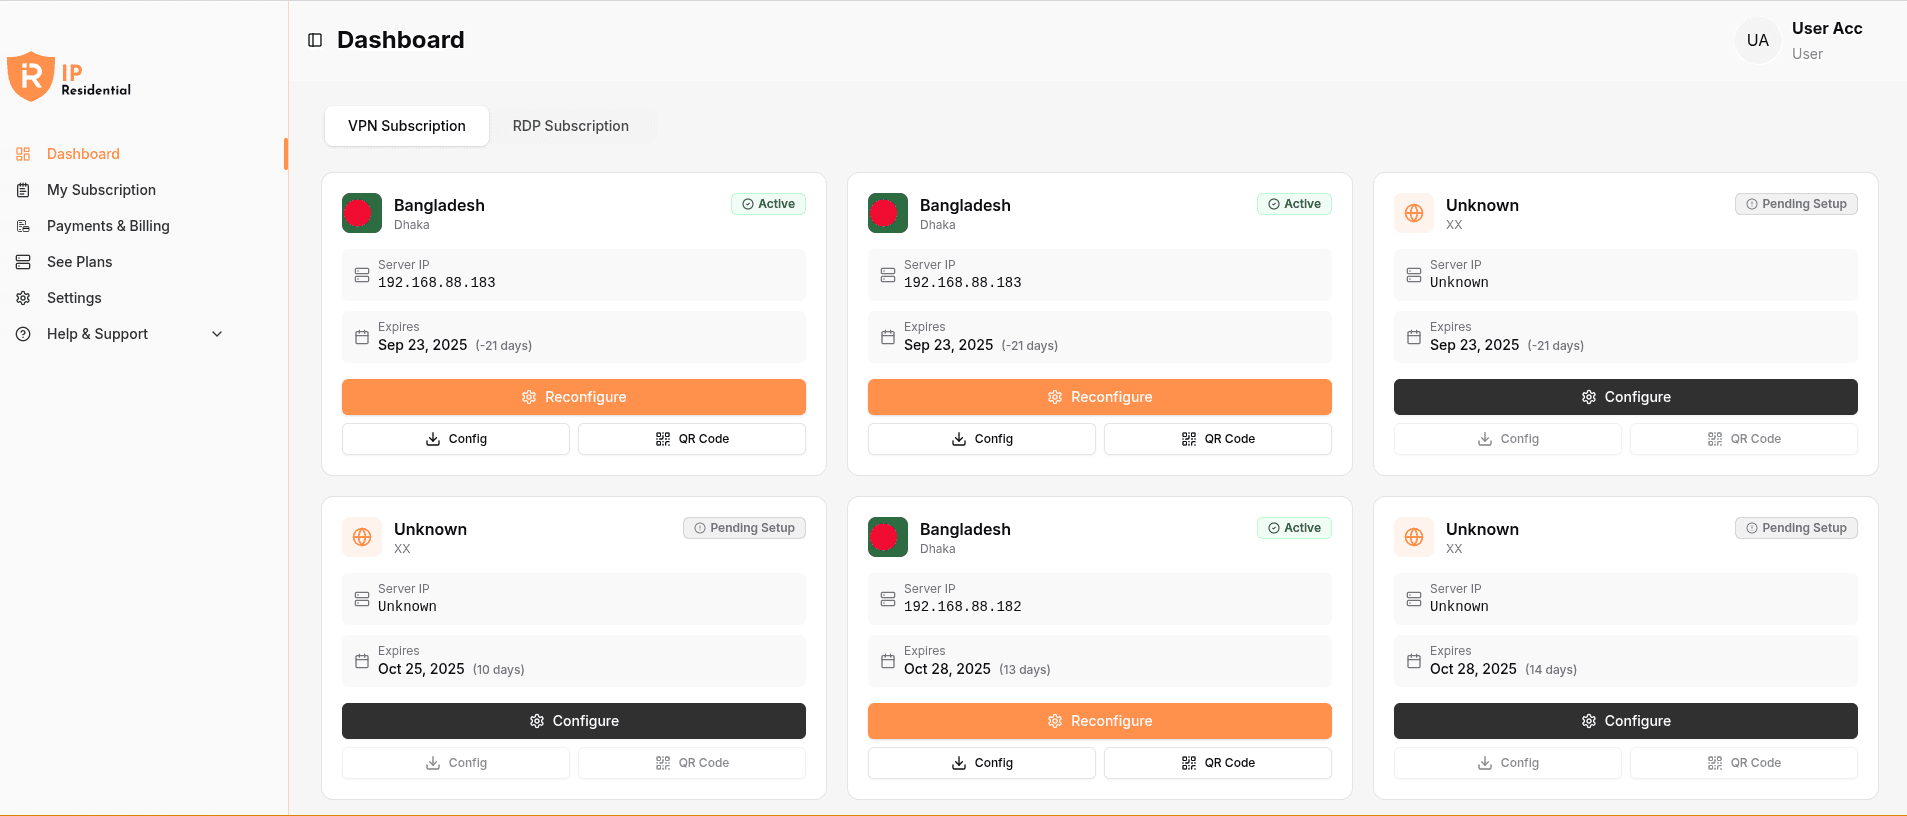Screen dimensions: 1907x816
Task: Click Reconfigure on the 192.168.88.182 card
Action: pyautogui.click(x=1099, y=721)
